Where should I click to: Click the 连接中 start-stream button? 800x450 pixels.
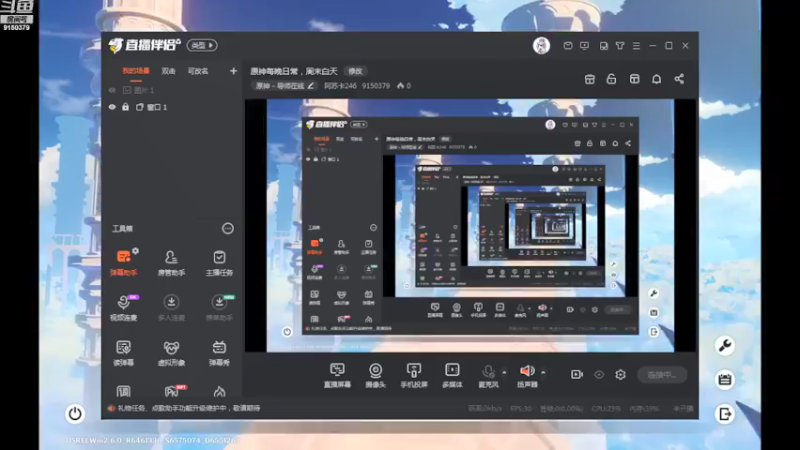662,375
